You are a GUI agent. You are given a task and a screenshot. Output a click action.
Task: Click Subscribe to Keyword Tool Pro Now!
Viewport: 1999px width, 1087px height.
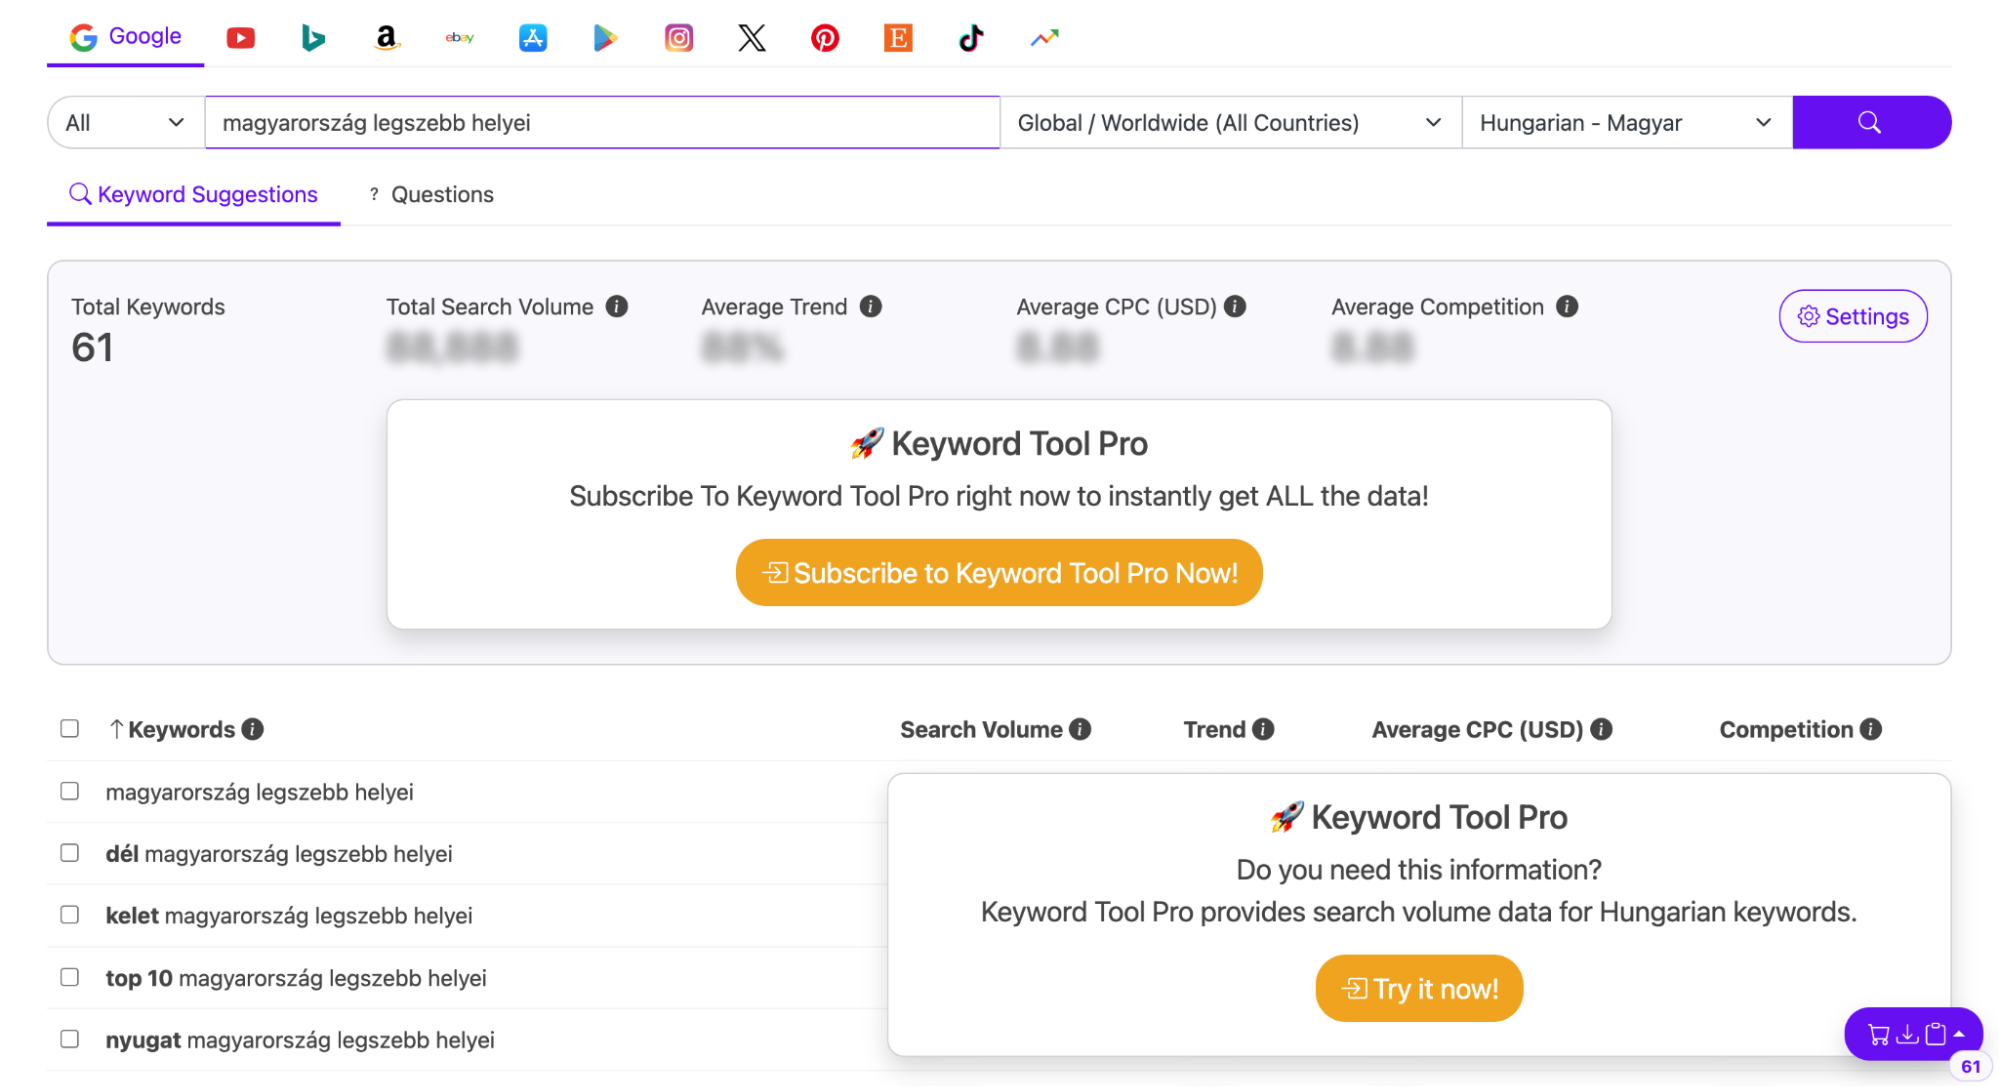coord(999,572)
